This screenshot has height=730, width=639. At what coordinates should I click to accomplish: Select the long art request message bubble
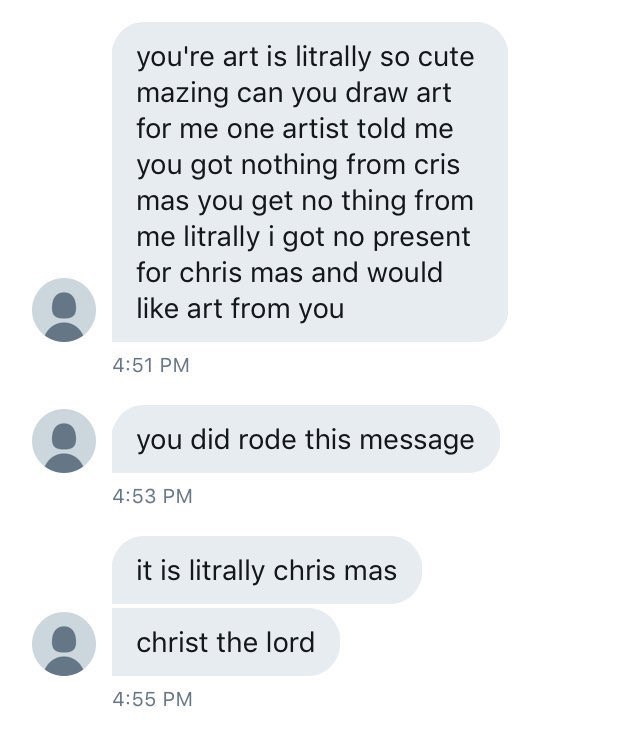click(x=310, y=182)
